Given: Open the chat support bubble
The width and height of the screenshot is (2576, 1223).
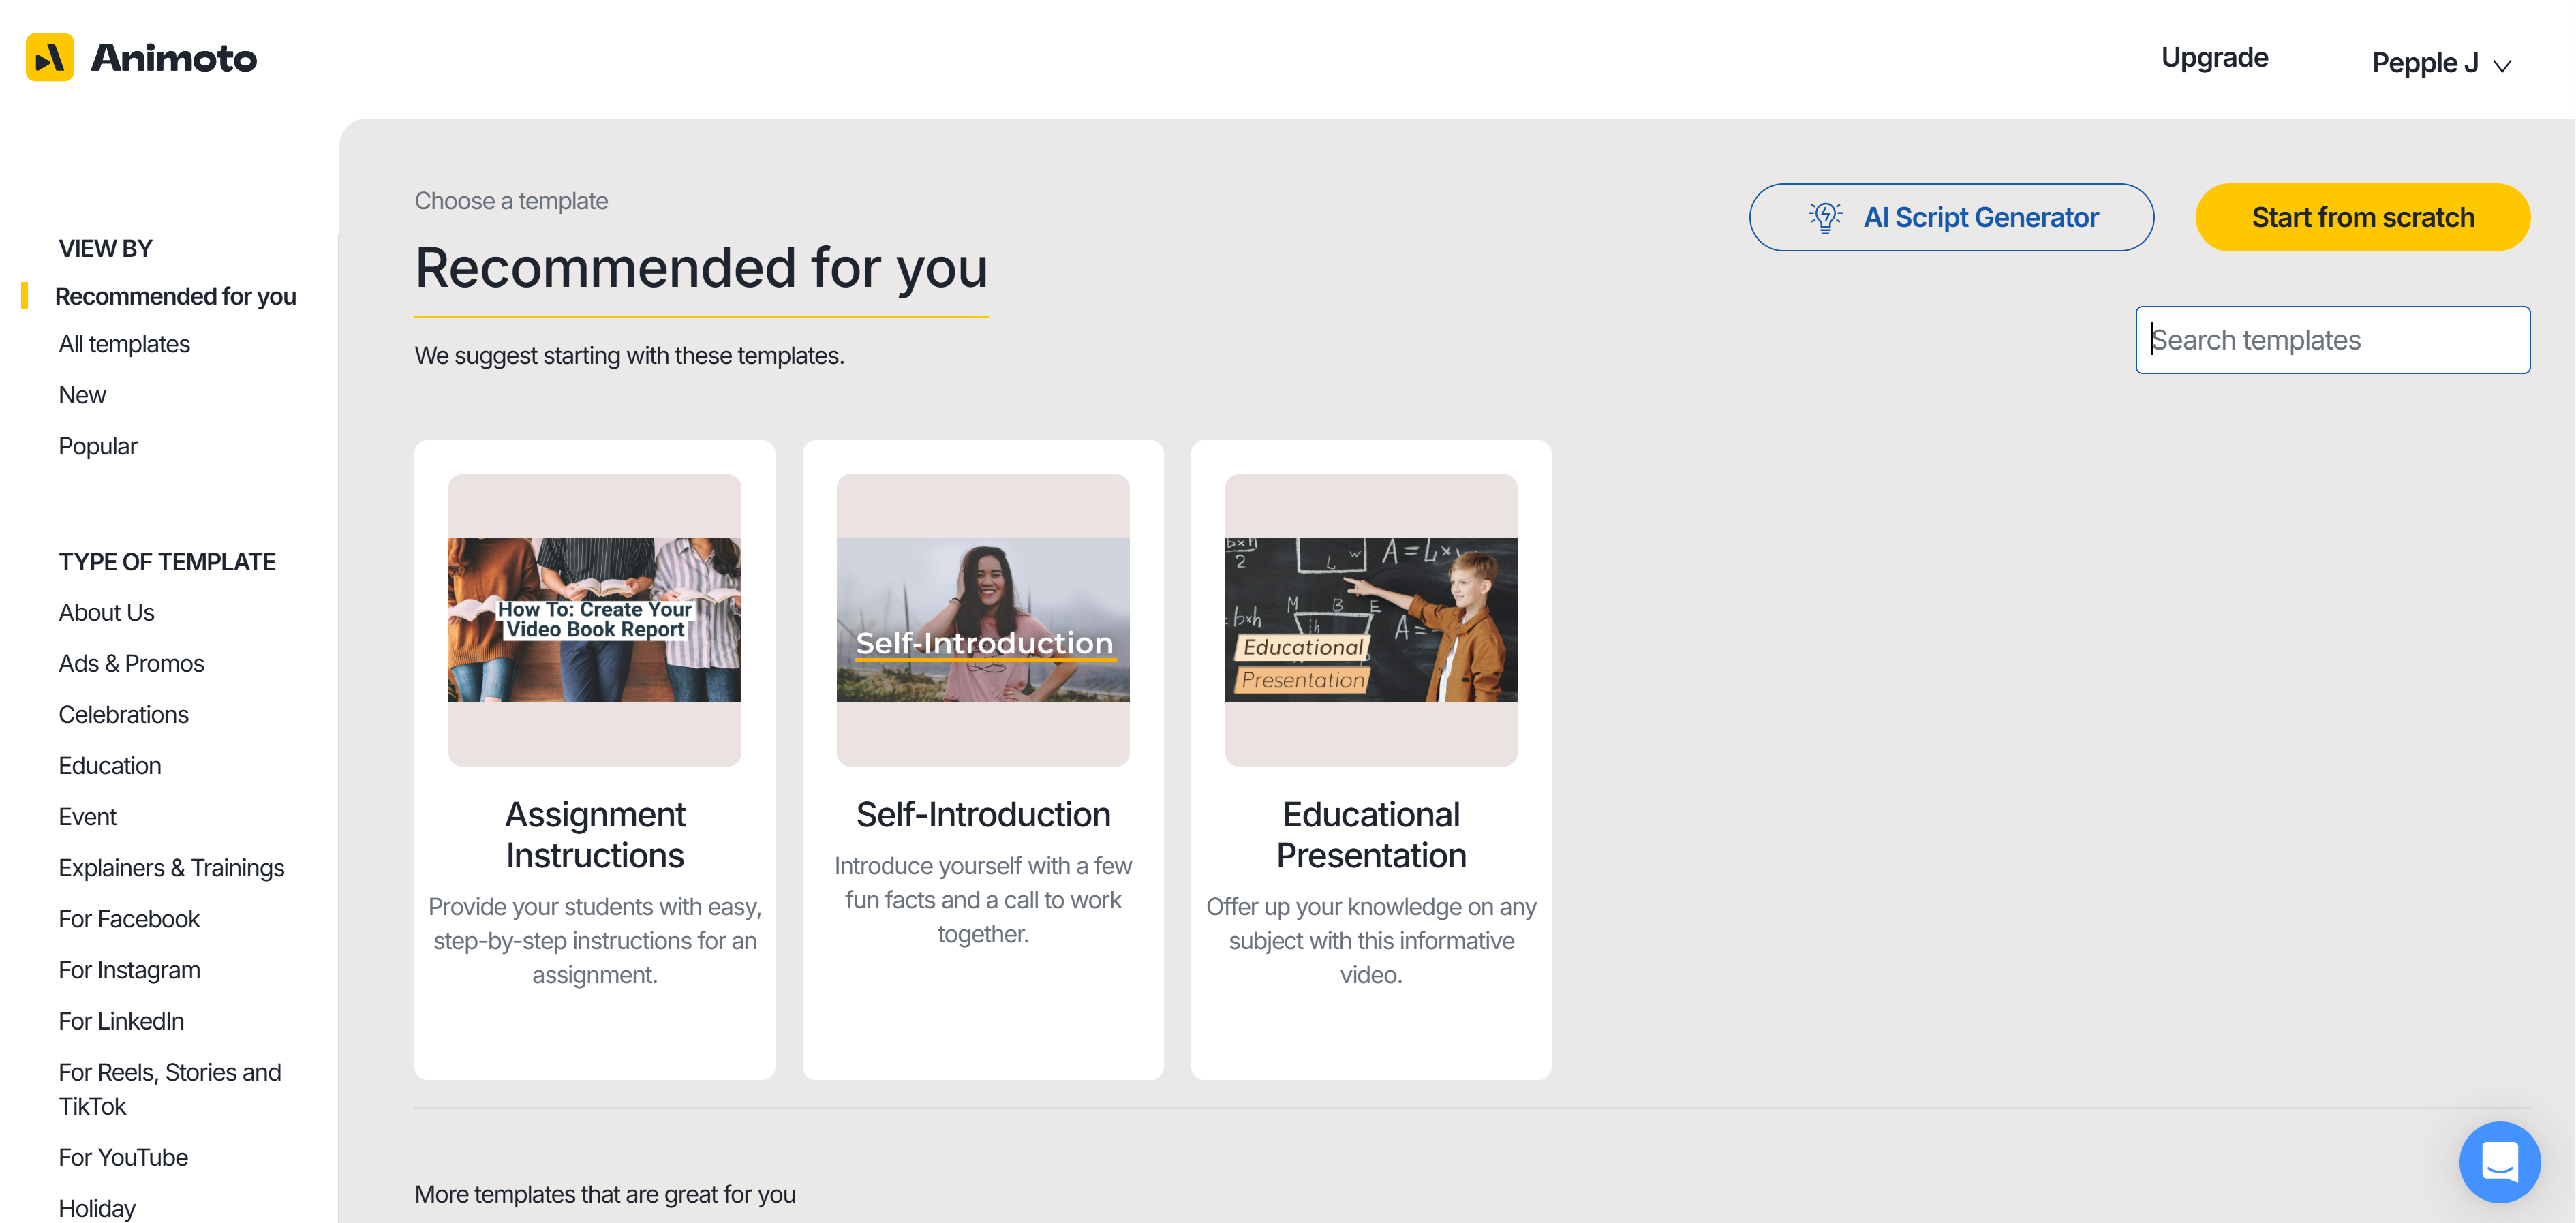Looking at the screenshot, I should (x=2499, y=1161).
